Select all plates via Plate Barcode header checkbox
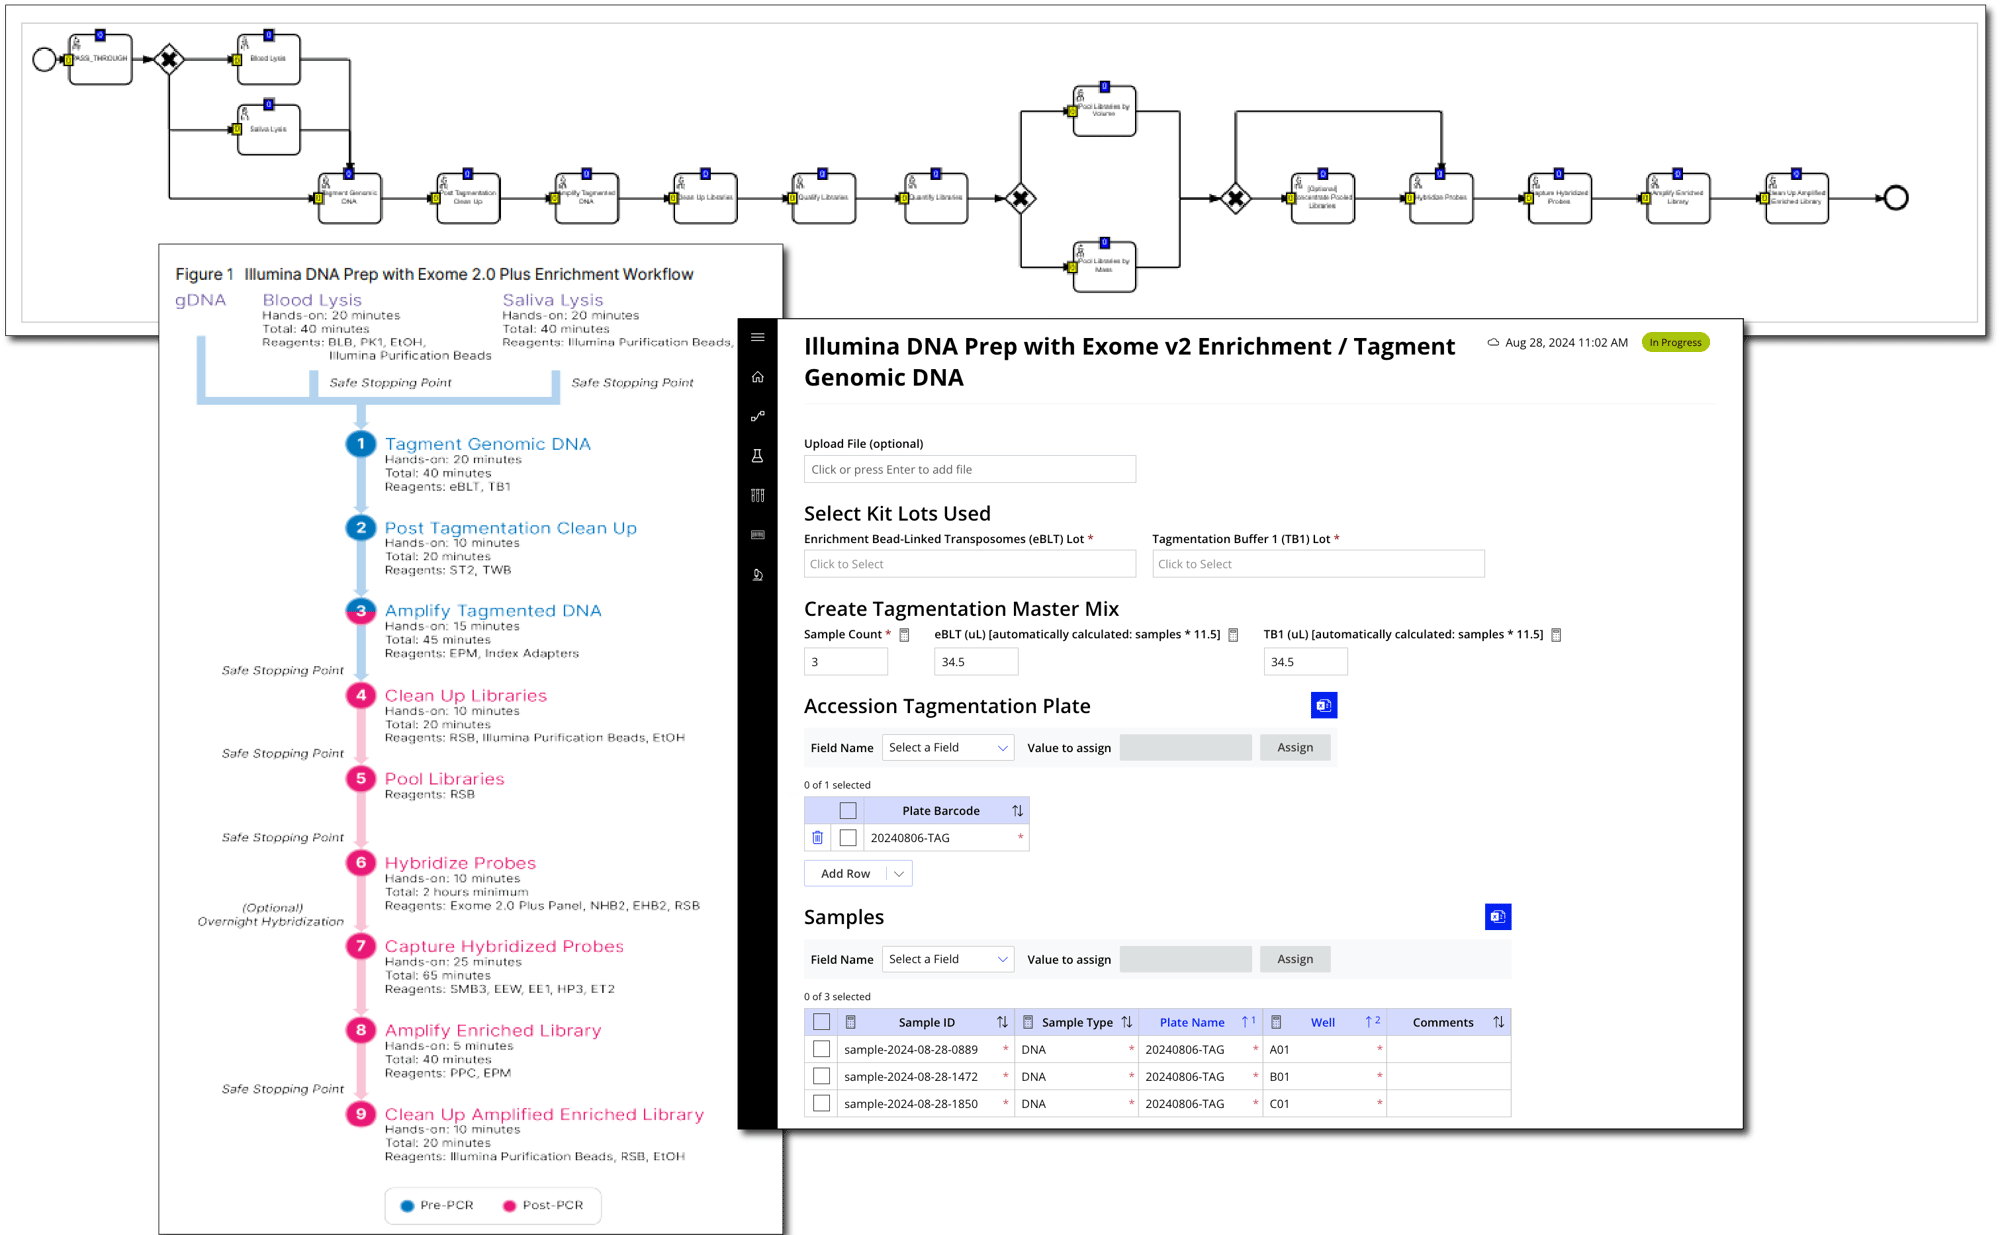This screenshot has width=2000, height=1235. click(x=848, y=811)
